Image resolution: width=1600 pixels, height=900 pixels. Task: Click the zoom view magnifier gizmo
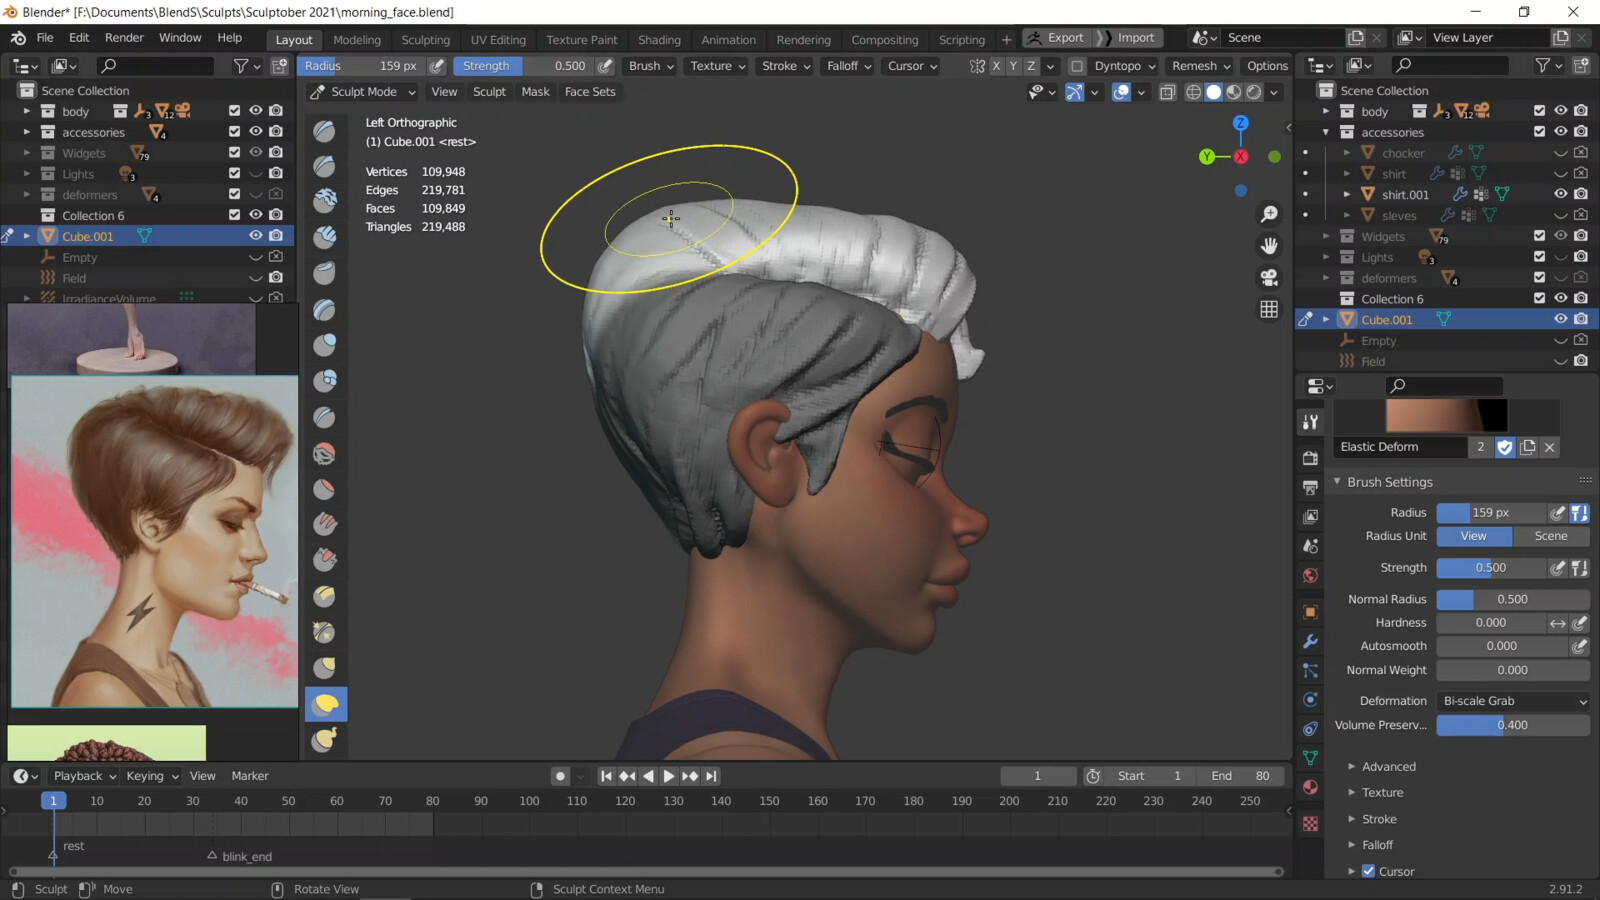tap(1269, 214)
